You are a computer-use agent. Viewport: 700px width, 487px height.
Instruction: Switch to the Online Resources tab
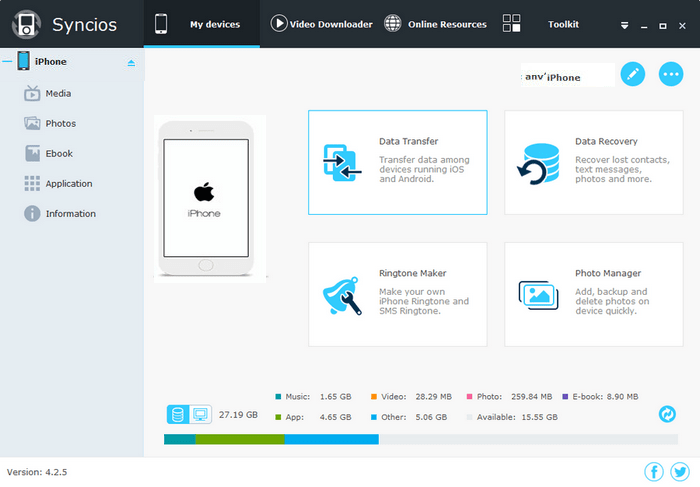[435, 24]
